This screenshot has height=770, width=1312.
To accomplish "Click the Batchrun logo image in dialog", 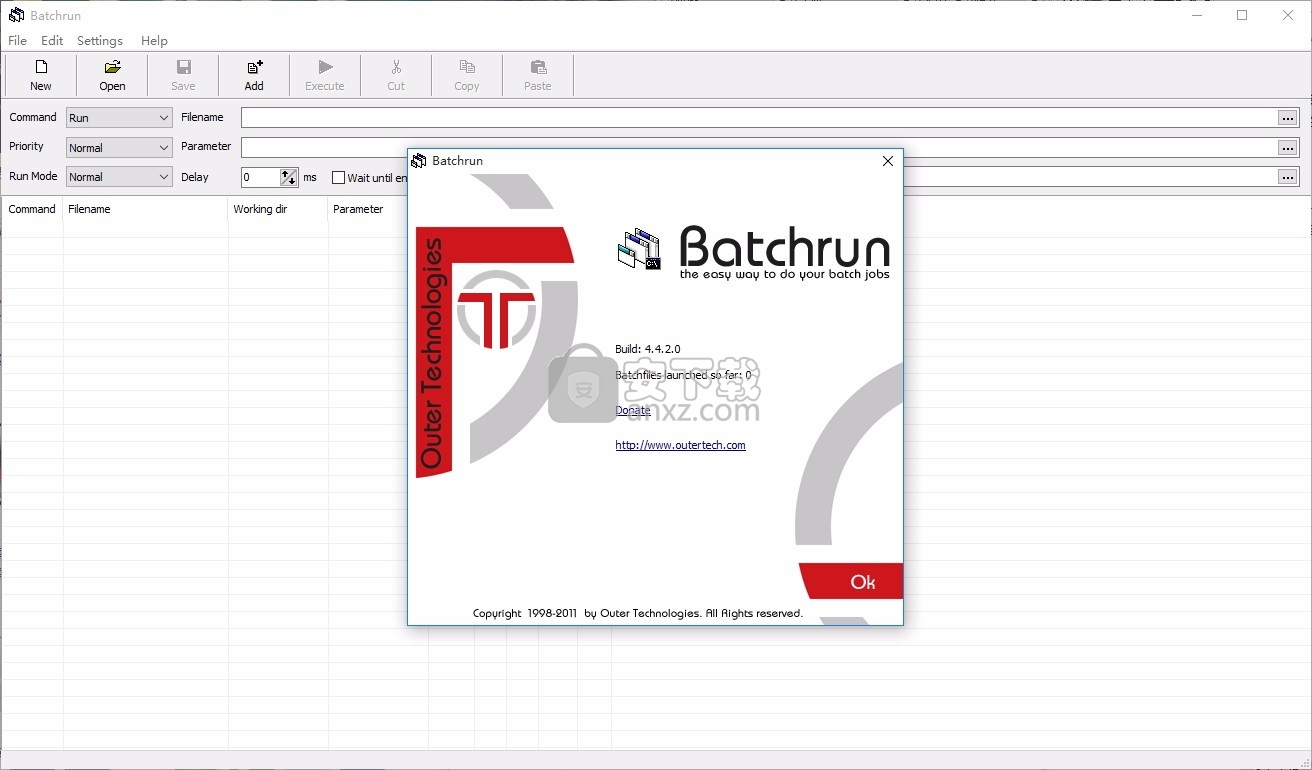I will pyautogui.click(x=640, y=250).
